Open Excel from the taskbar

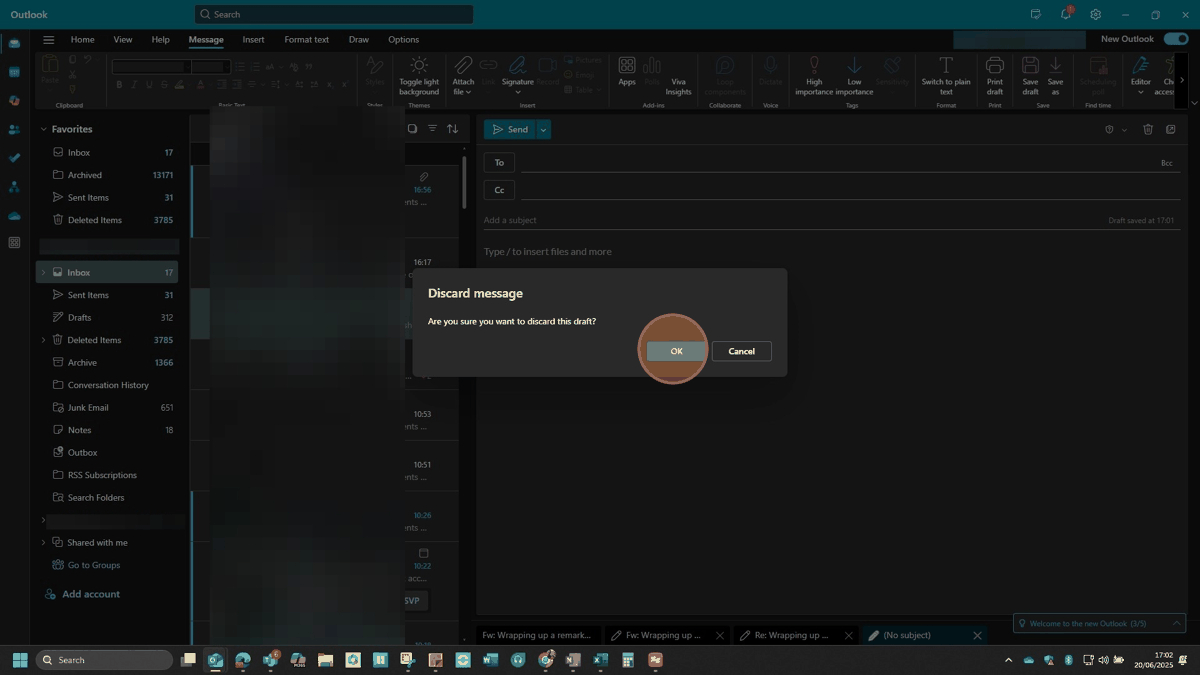tap(600, 660)
